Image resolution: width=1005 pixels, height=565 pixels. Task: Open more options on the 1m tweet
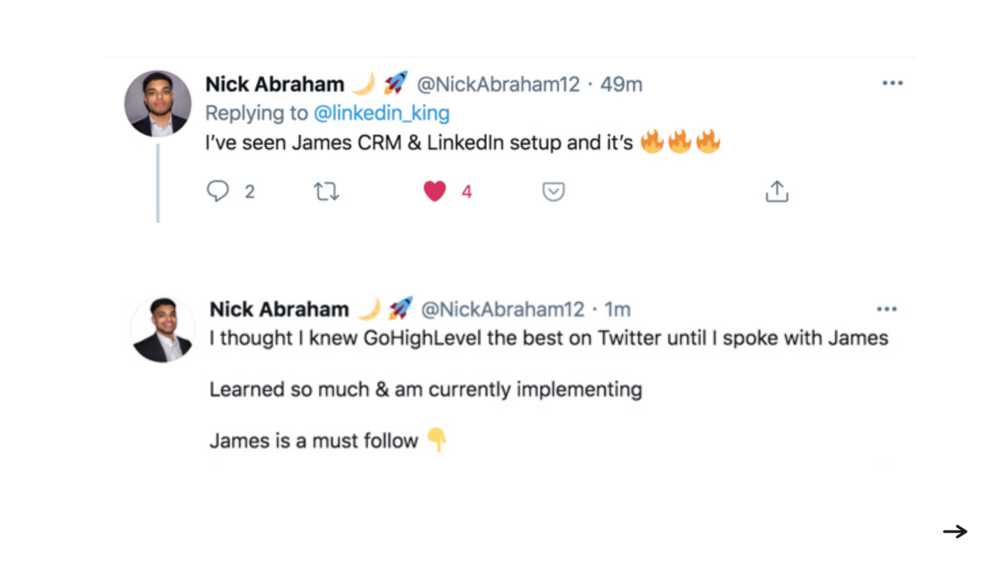887,309
